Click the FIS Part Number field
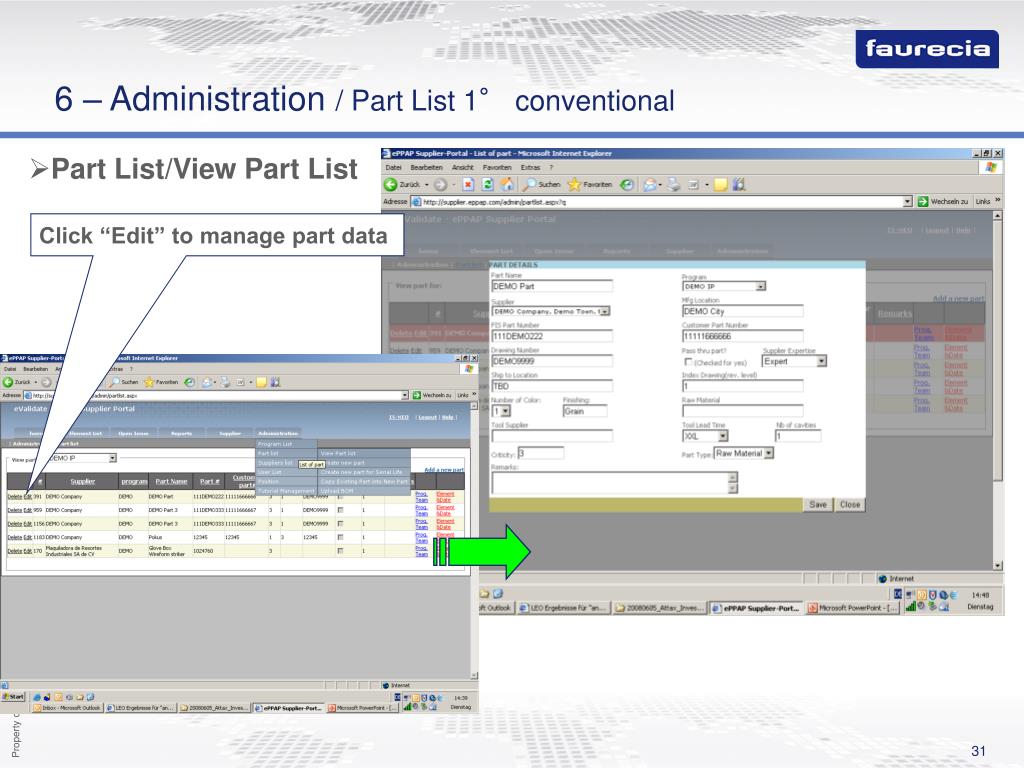 (x=552, y=336)
